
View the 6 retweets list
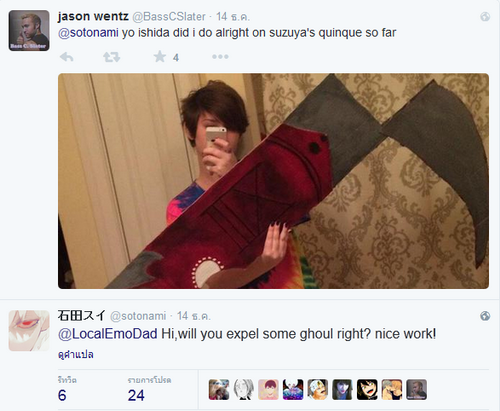[67, 389]
